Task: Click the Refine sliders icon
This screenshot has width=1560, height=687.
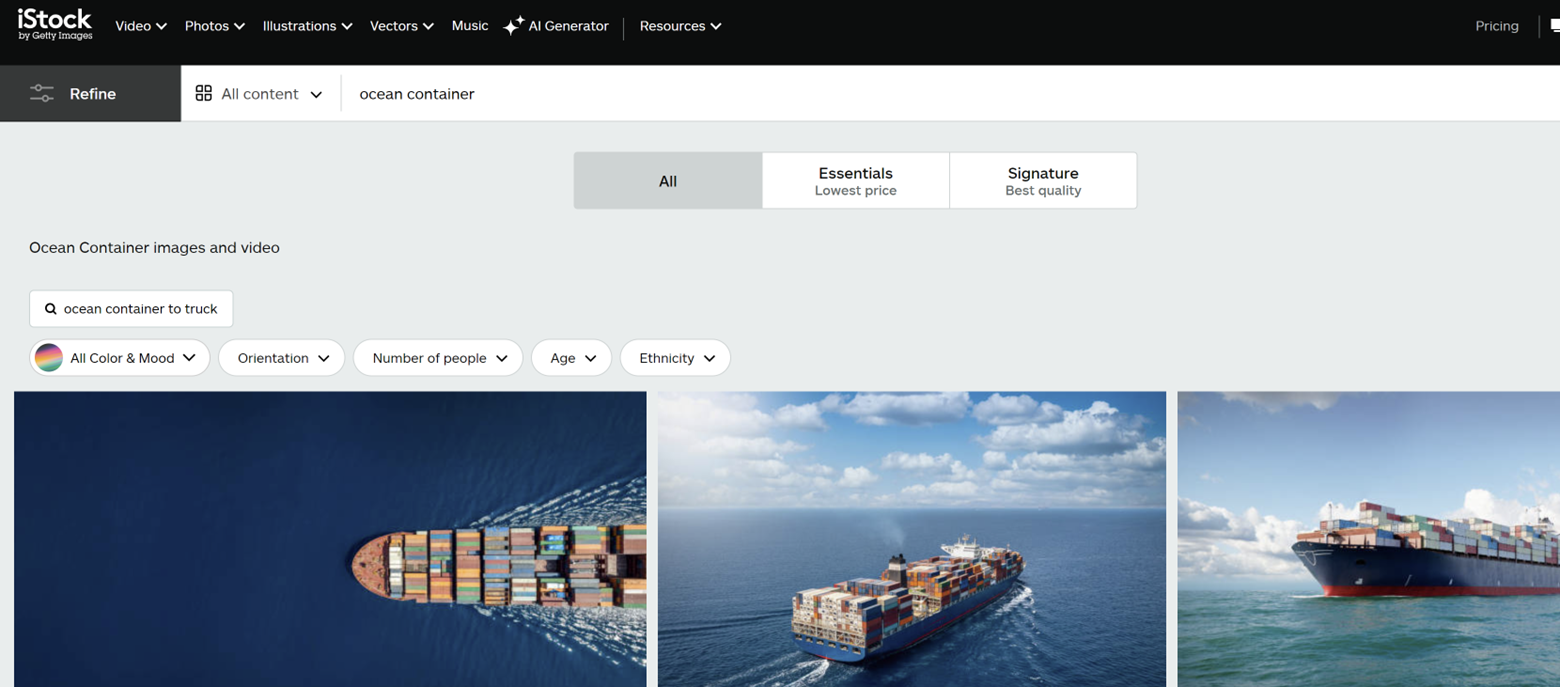Action: click(42, 94)
